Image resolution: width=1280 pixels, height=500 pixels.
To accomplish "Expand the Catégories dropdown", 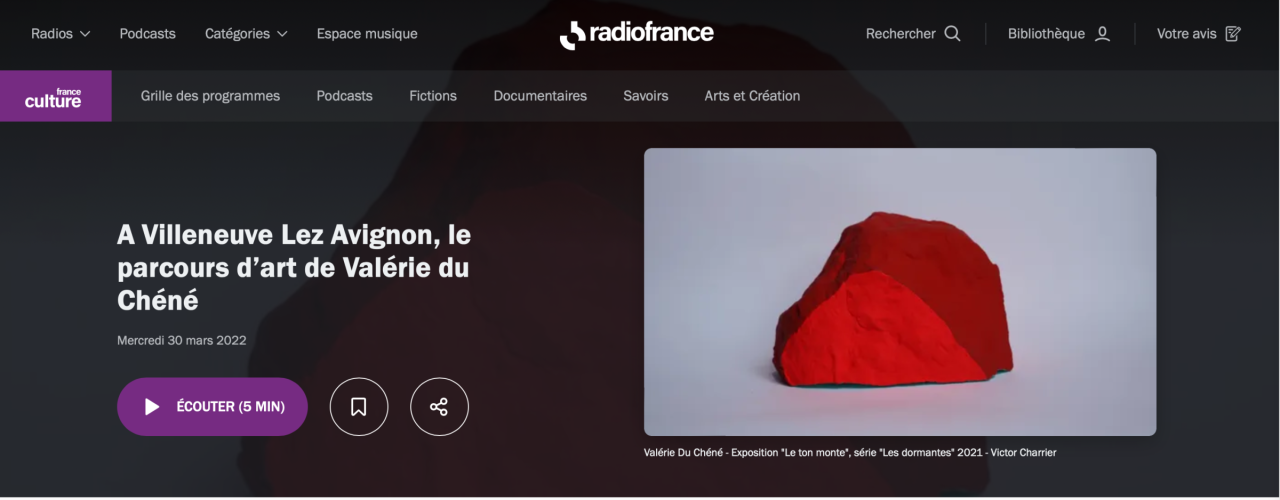I will [246, 34].
